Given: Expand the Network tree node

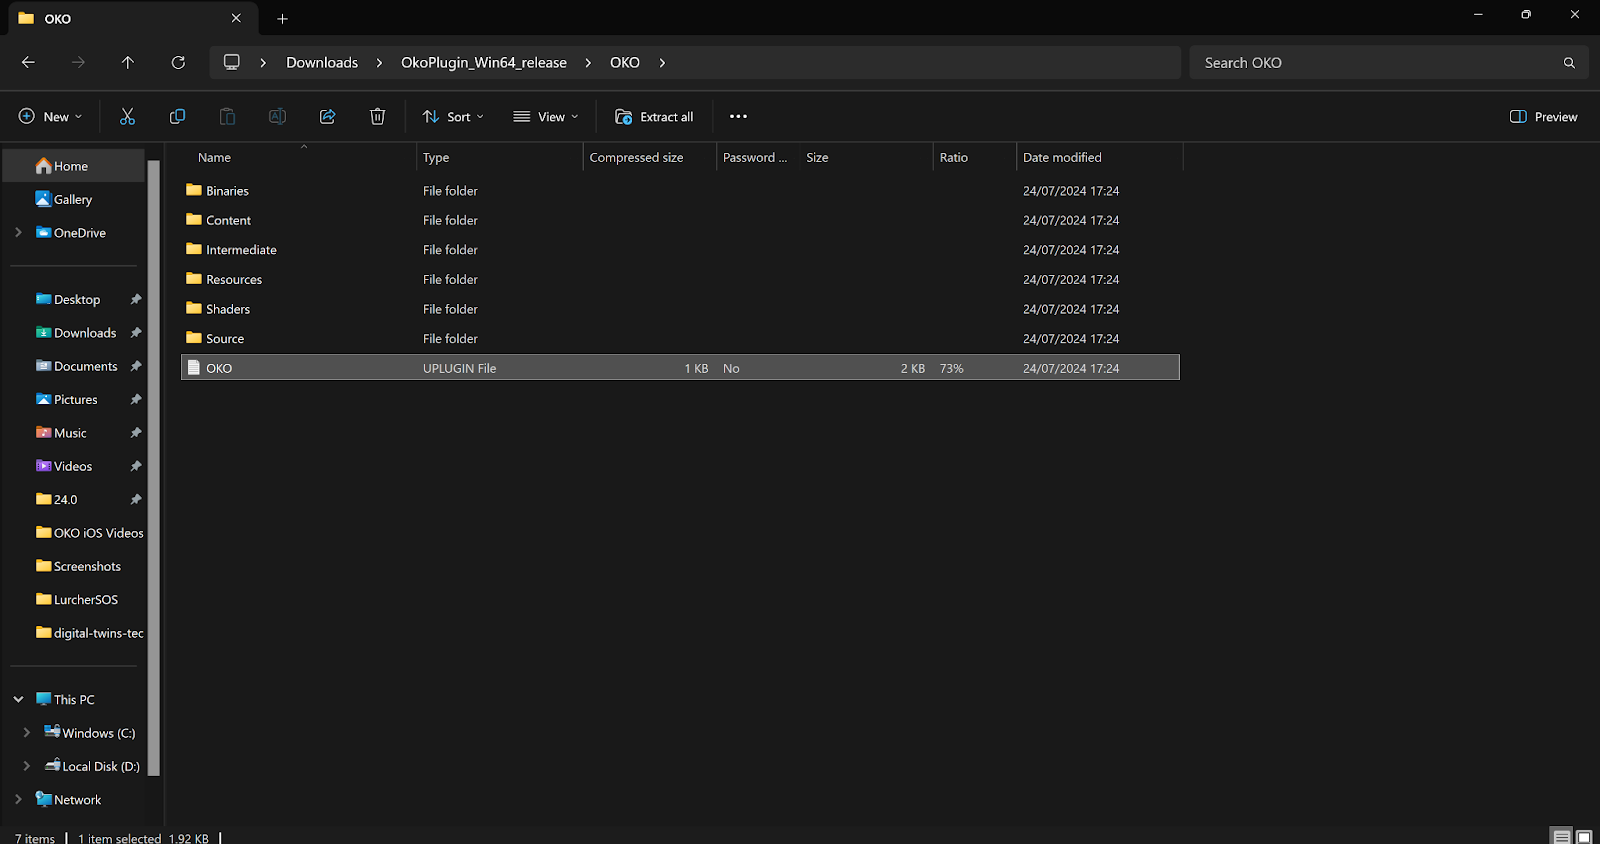Looking at the screenshot, I should [18, 799].
